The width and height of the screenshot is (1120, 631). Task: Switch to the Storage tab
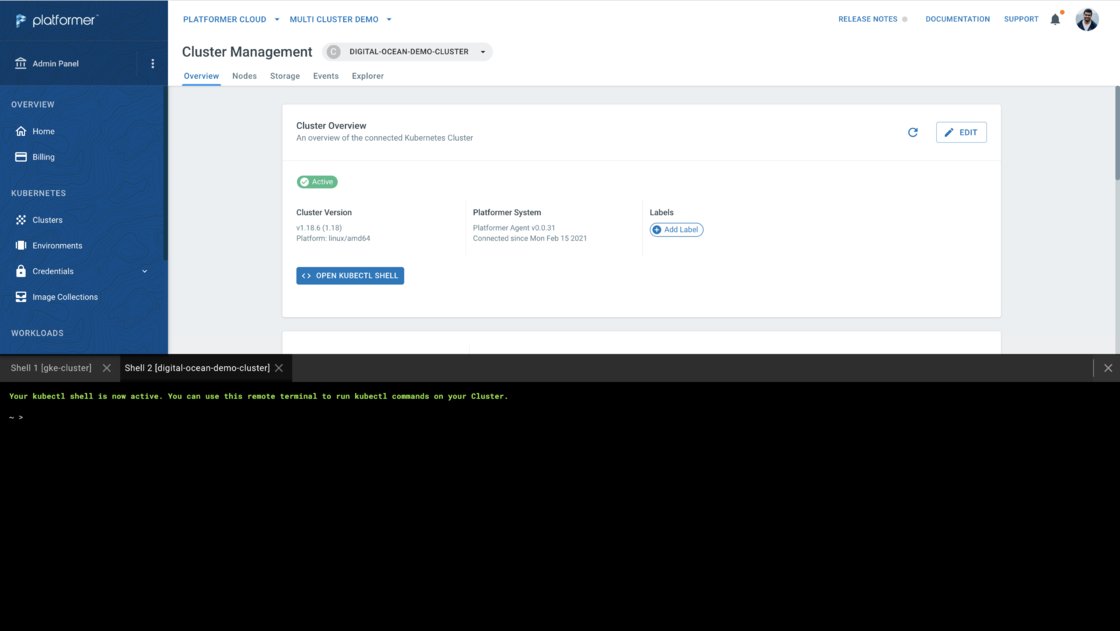click(285, 76)
